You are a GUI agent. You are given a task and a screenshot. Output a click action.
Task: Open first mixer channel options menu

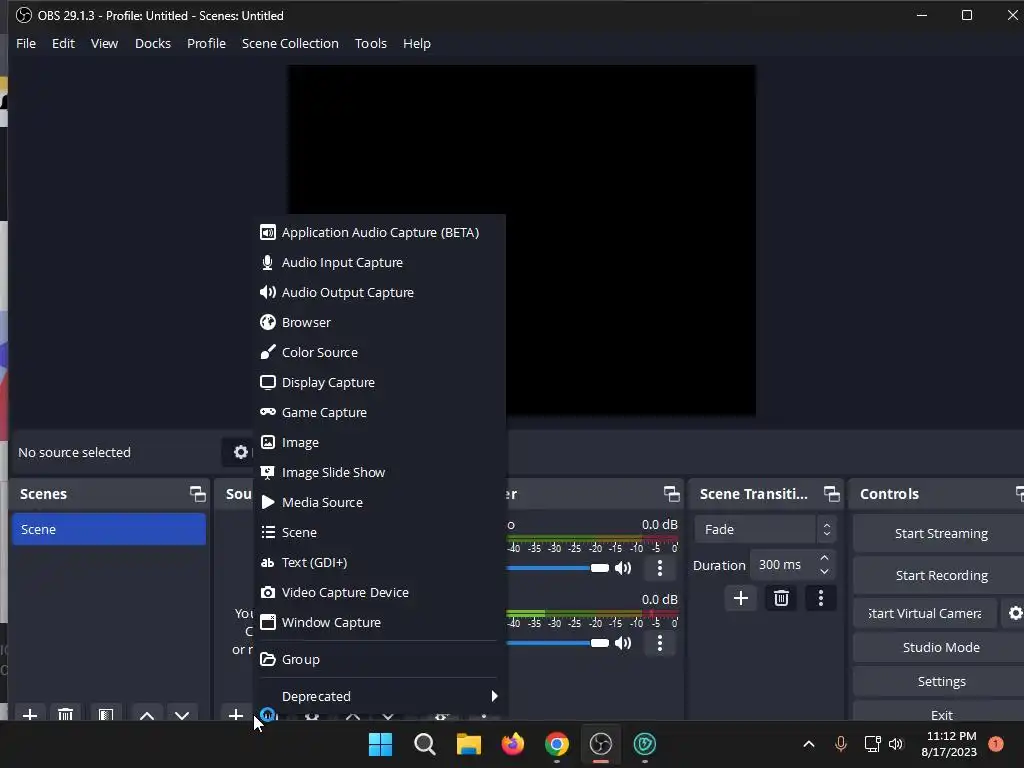(660, 568)
